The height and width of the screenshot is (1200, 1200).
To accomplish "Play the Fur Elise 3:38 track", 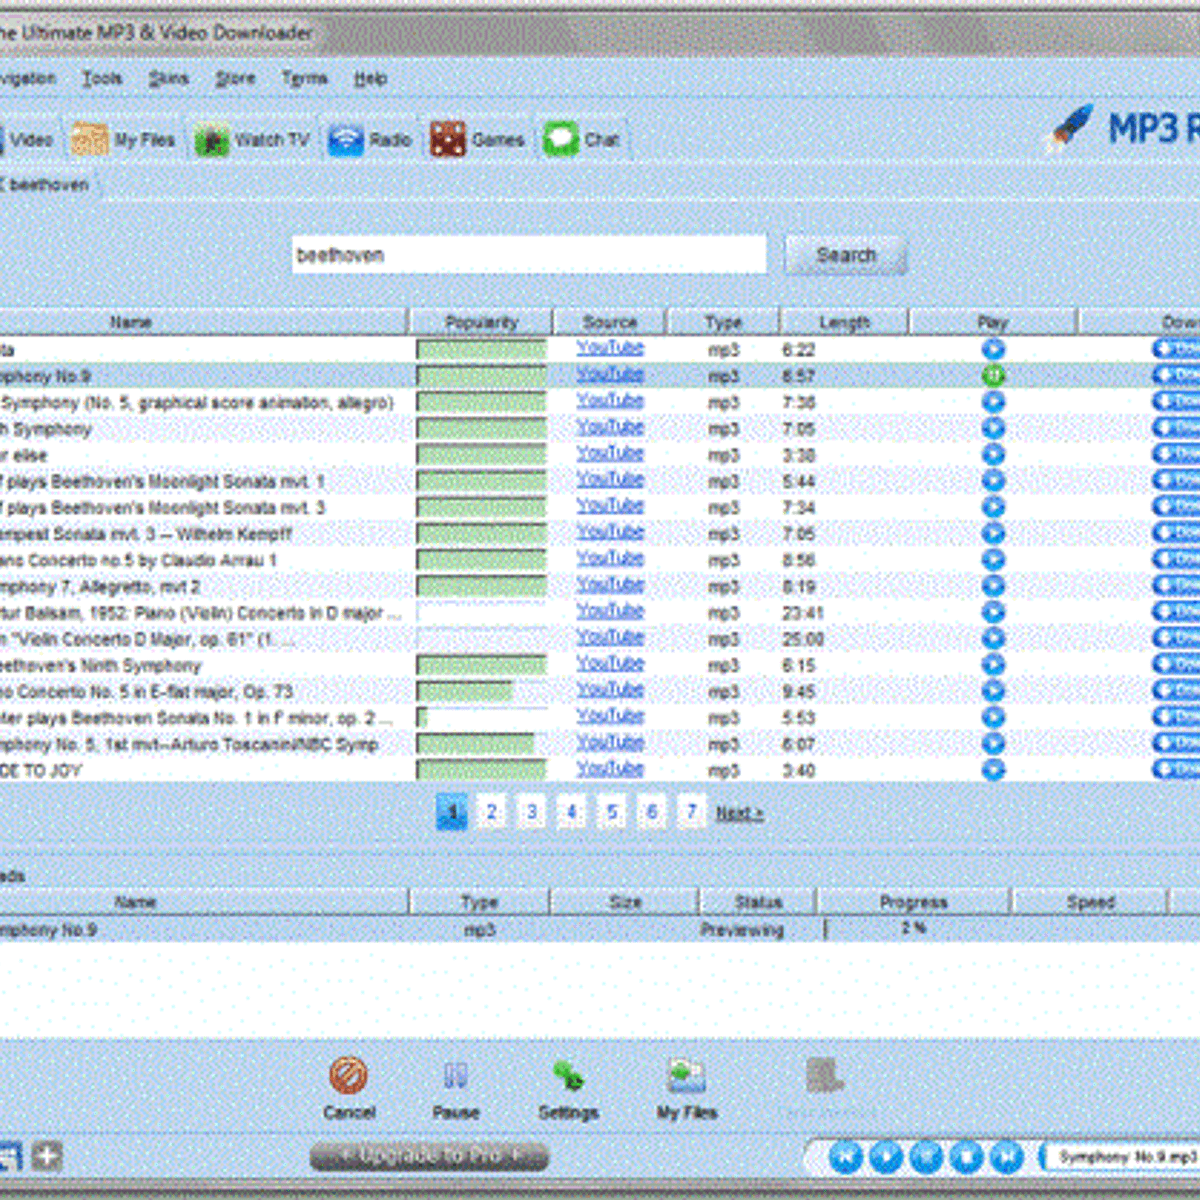I will pos(993,454).
